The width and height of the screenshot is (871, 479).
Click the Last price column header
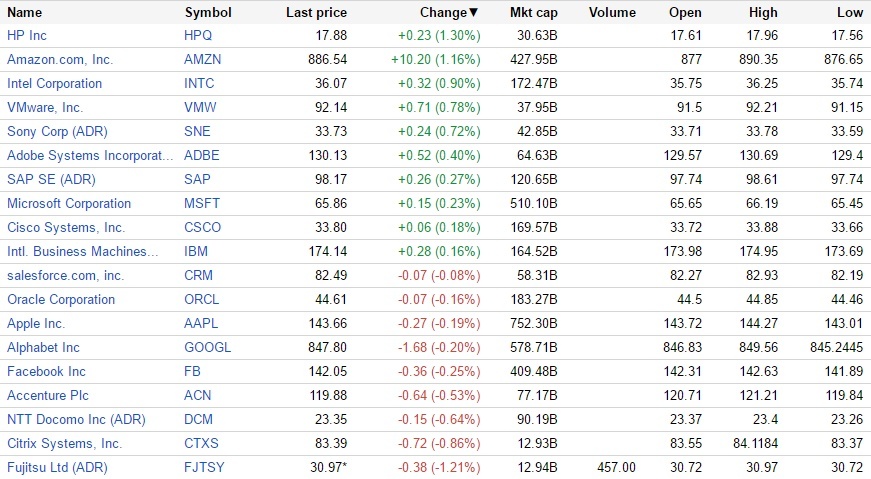tap(316, 13)
